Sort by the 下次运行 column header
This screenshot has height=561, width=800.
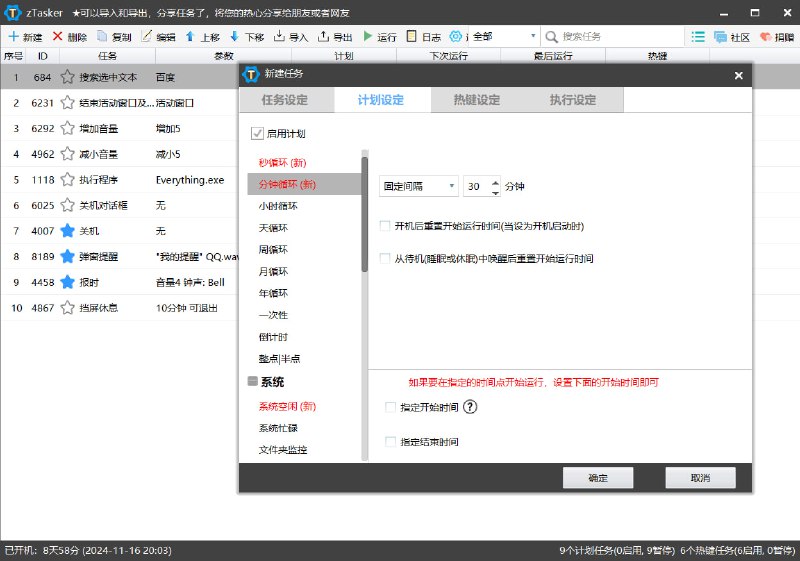click(x=448, y=56)
